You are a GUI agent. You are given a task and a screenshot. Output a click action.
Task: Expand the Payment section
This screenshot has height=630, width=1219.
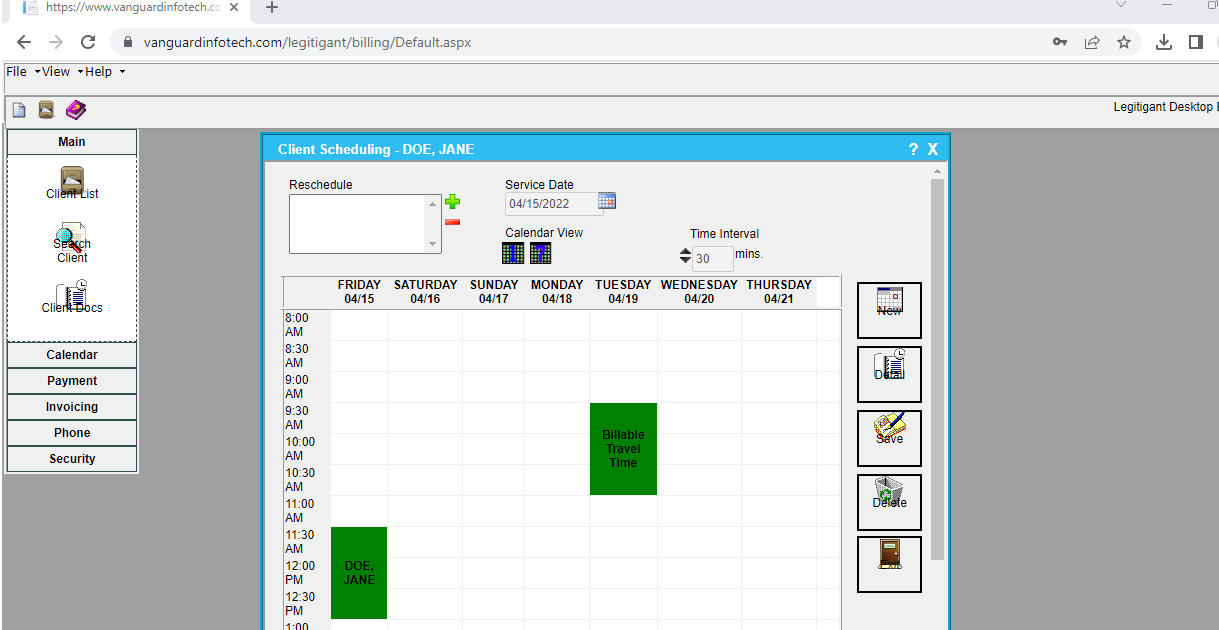(72, 381)
